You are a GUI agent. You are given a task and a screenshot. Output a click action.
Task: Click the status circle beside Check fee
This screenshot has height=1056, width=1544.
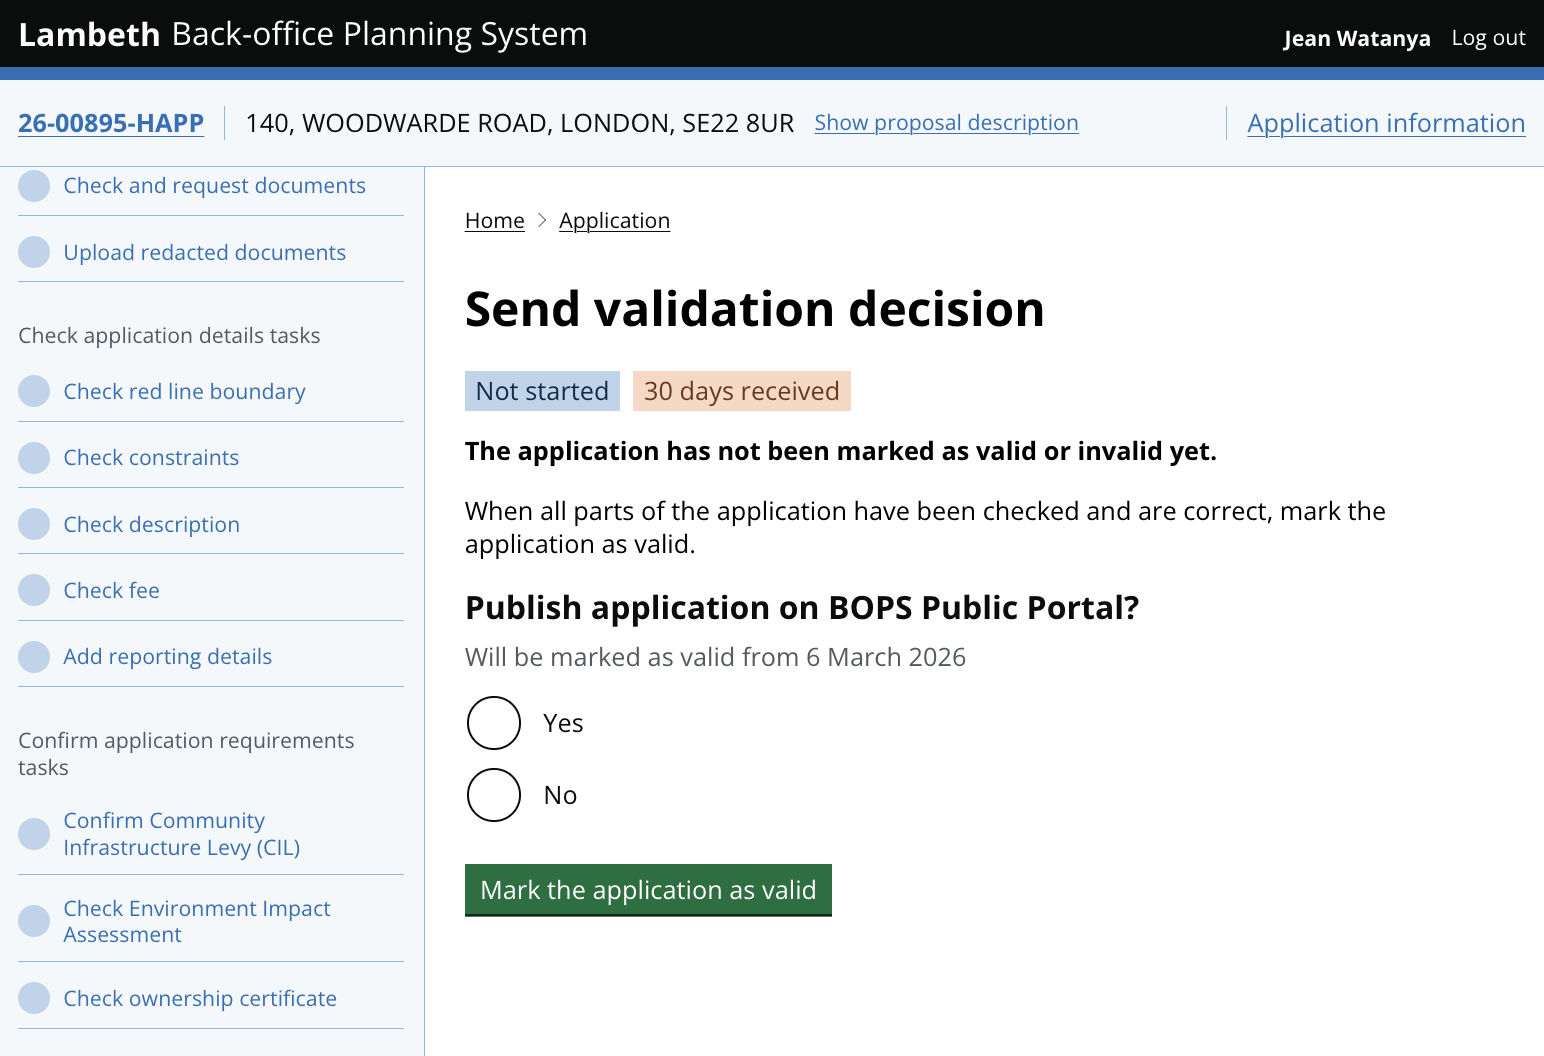tap(34, 590)
